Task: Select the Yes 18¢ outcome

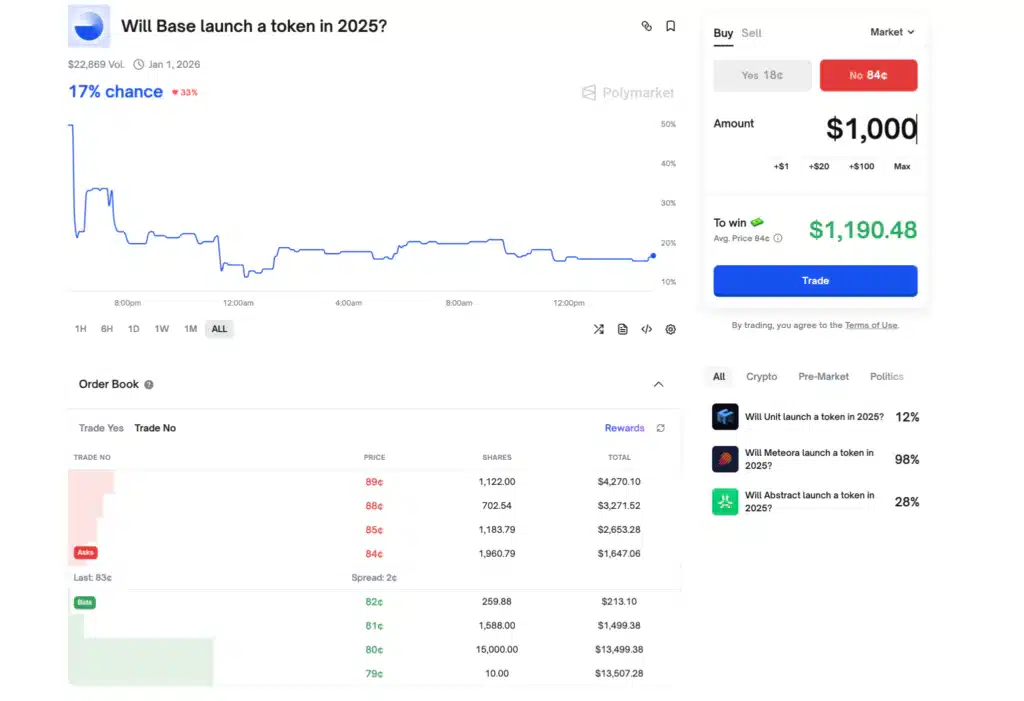Action: coord(762,75)
